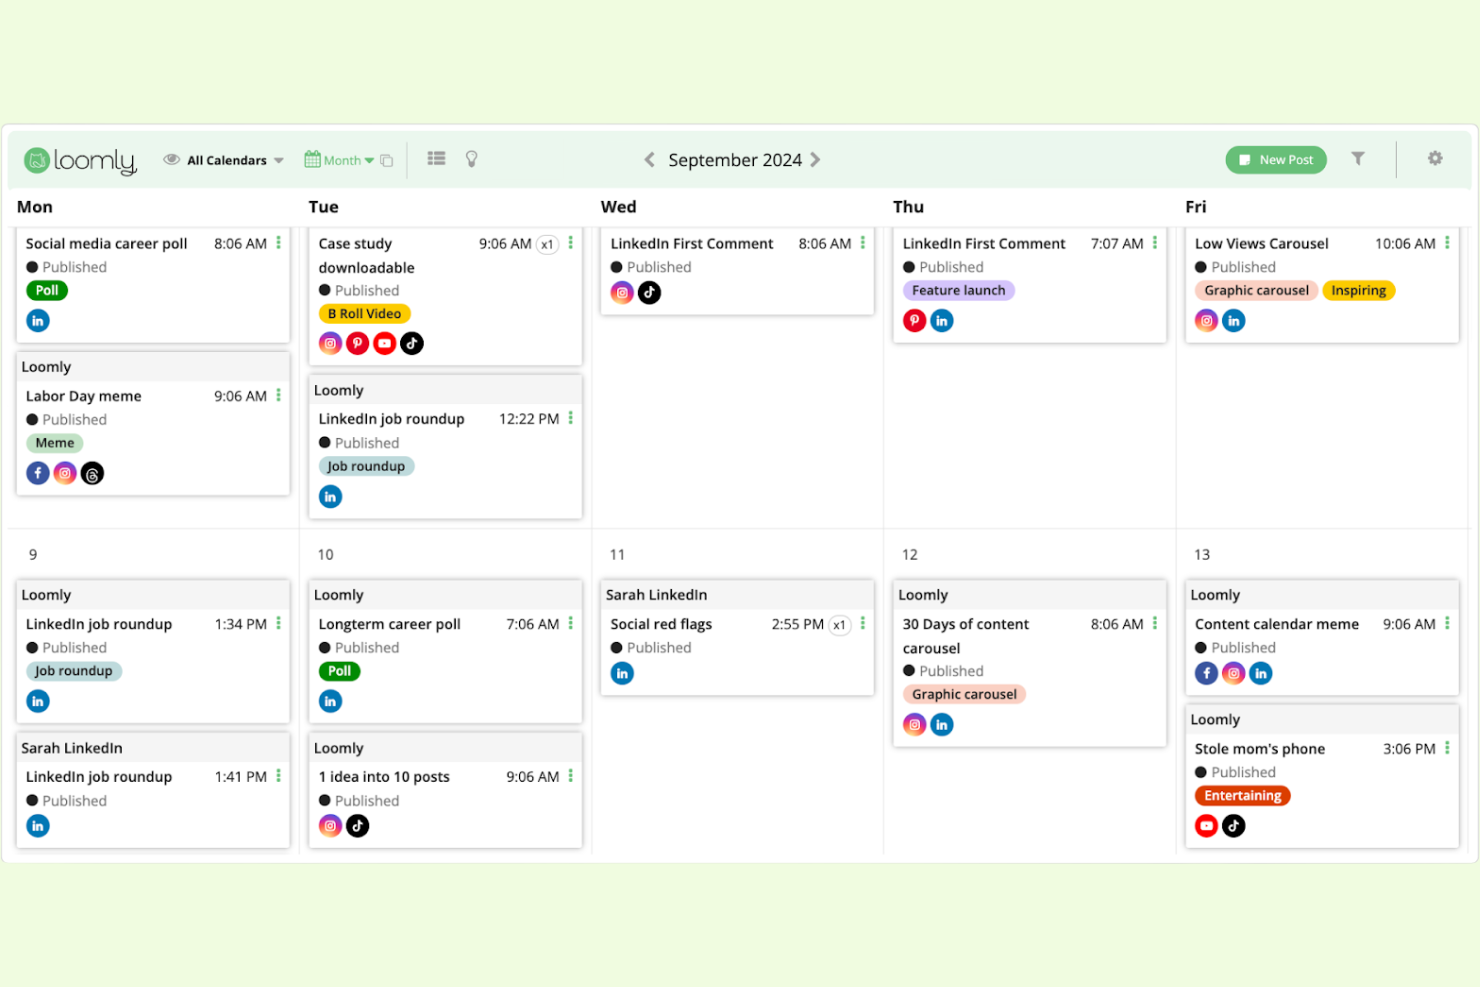Open the filter icon next to New Post
This screenshot has height=987, width=1480.
click(x=1357, y=159)
